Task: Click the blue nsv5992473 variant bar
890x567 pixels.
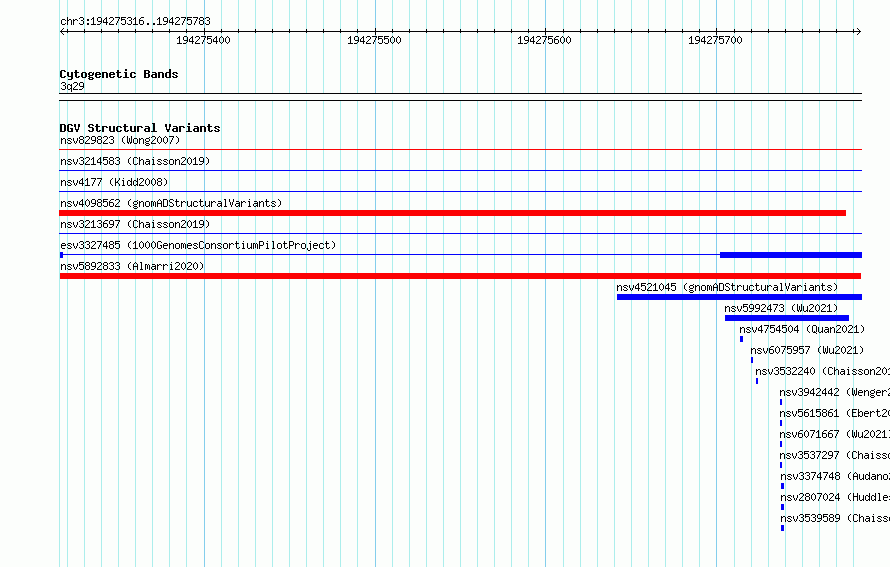Action: (x=787, y=318)
